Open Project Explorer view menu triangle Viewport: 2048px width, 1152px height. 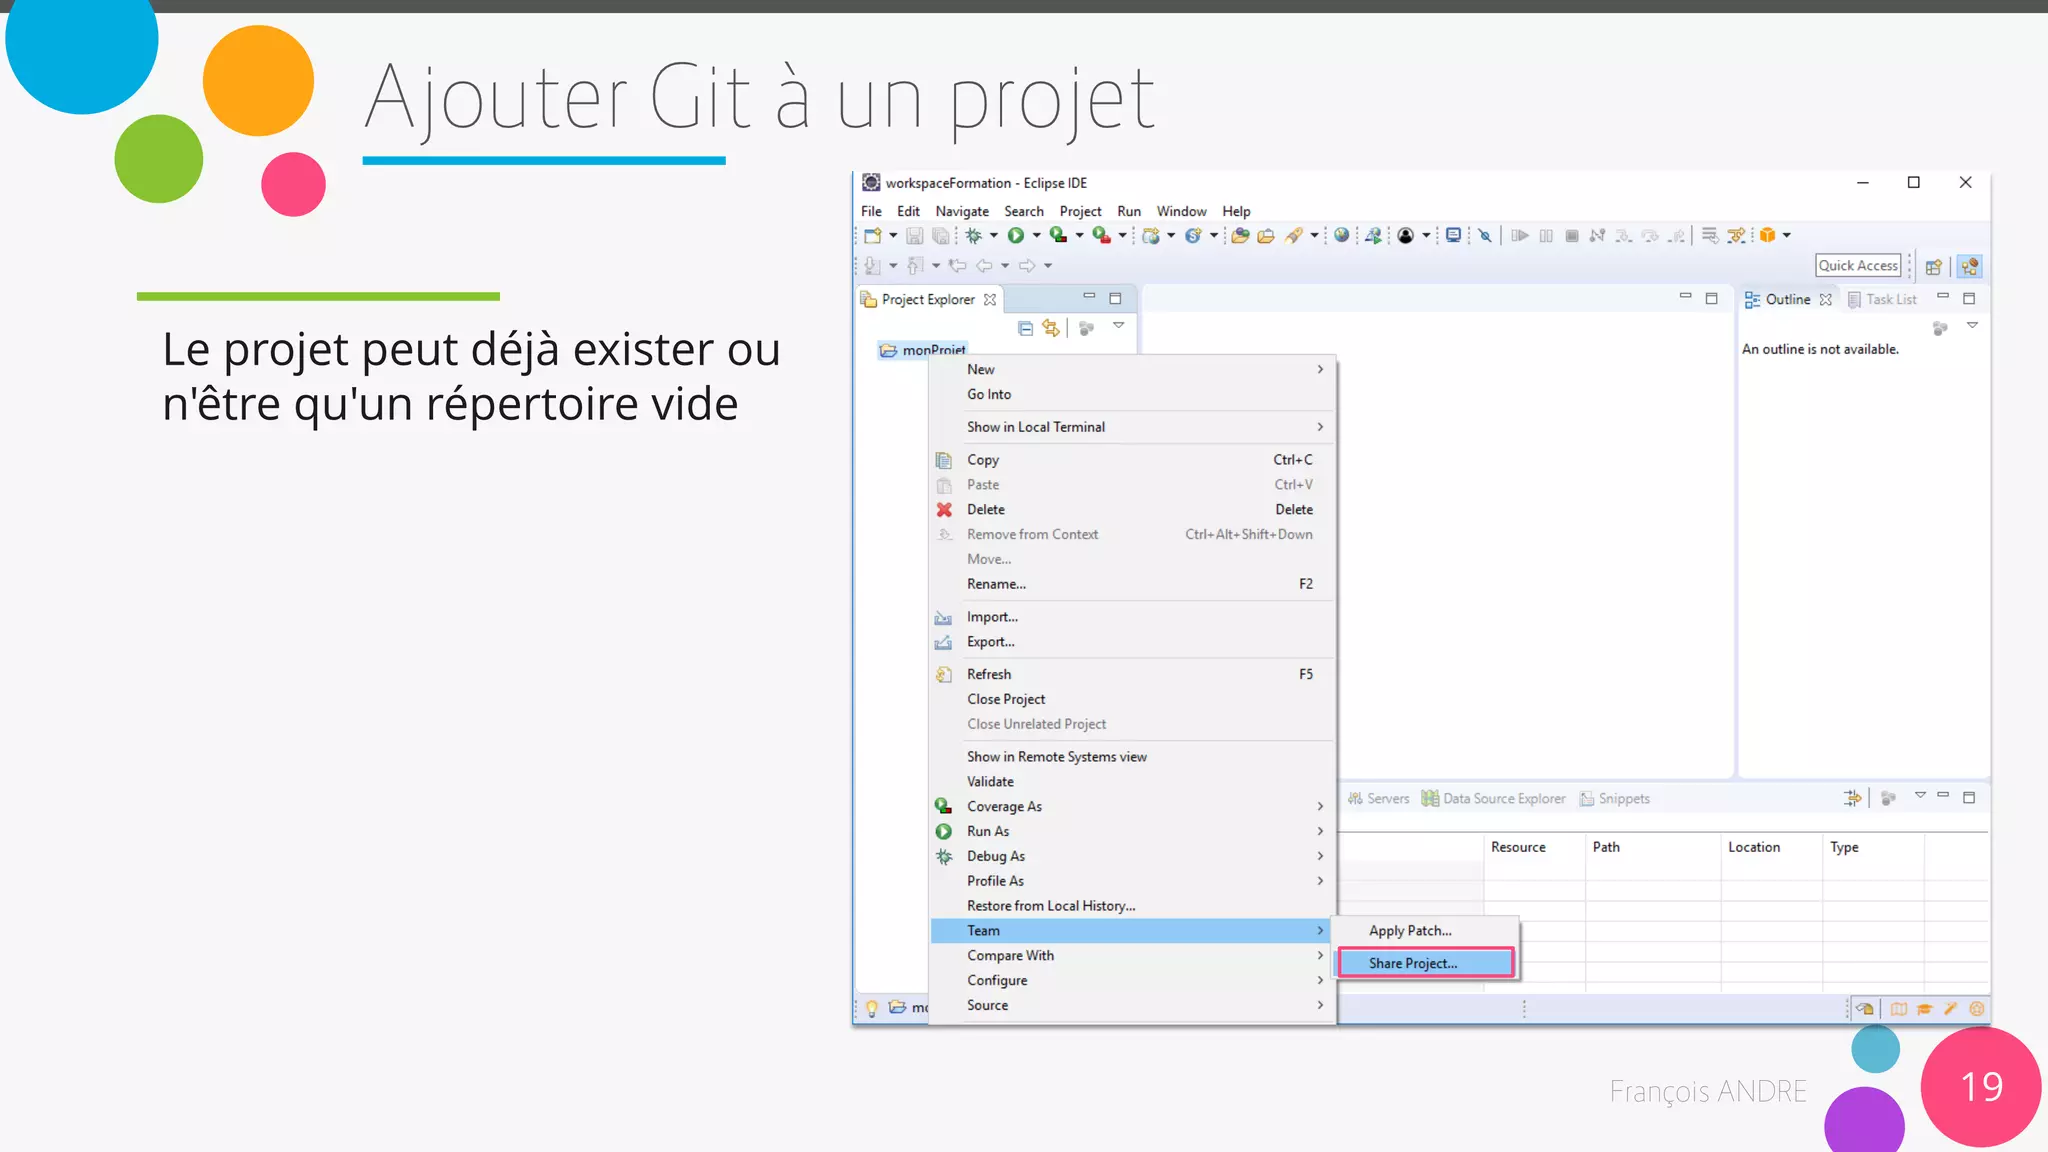(1119, 326)
